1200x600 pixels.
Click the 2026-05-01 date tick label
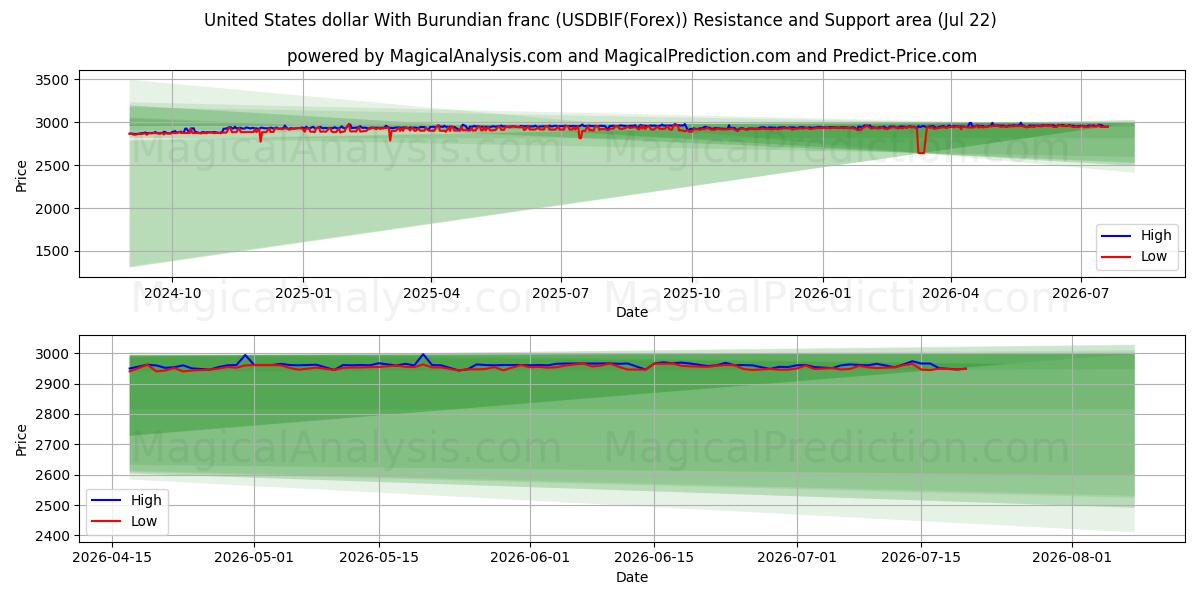click(255, 559)
